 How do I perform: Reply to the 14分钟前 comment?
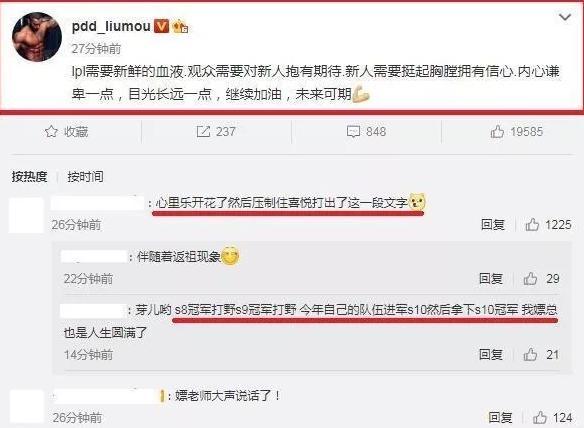[x=491, y=355]
